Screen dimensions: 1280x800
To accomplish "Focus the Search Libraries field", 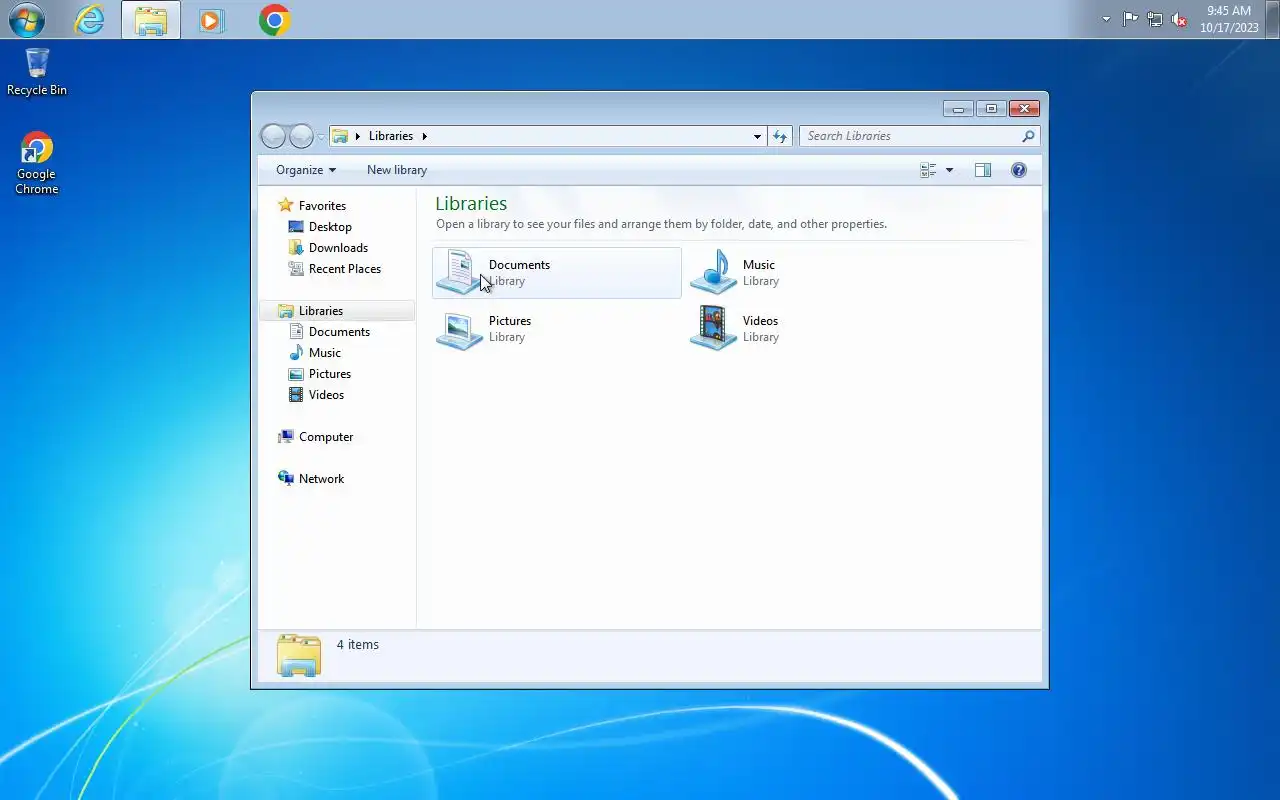I will coord(920,136).
